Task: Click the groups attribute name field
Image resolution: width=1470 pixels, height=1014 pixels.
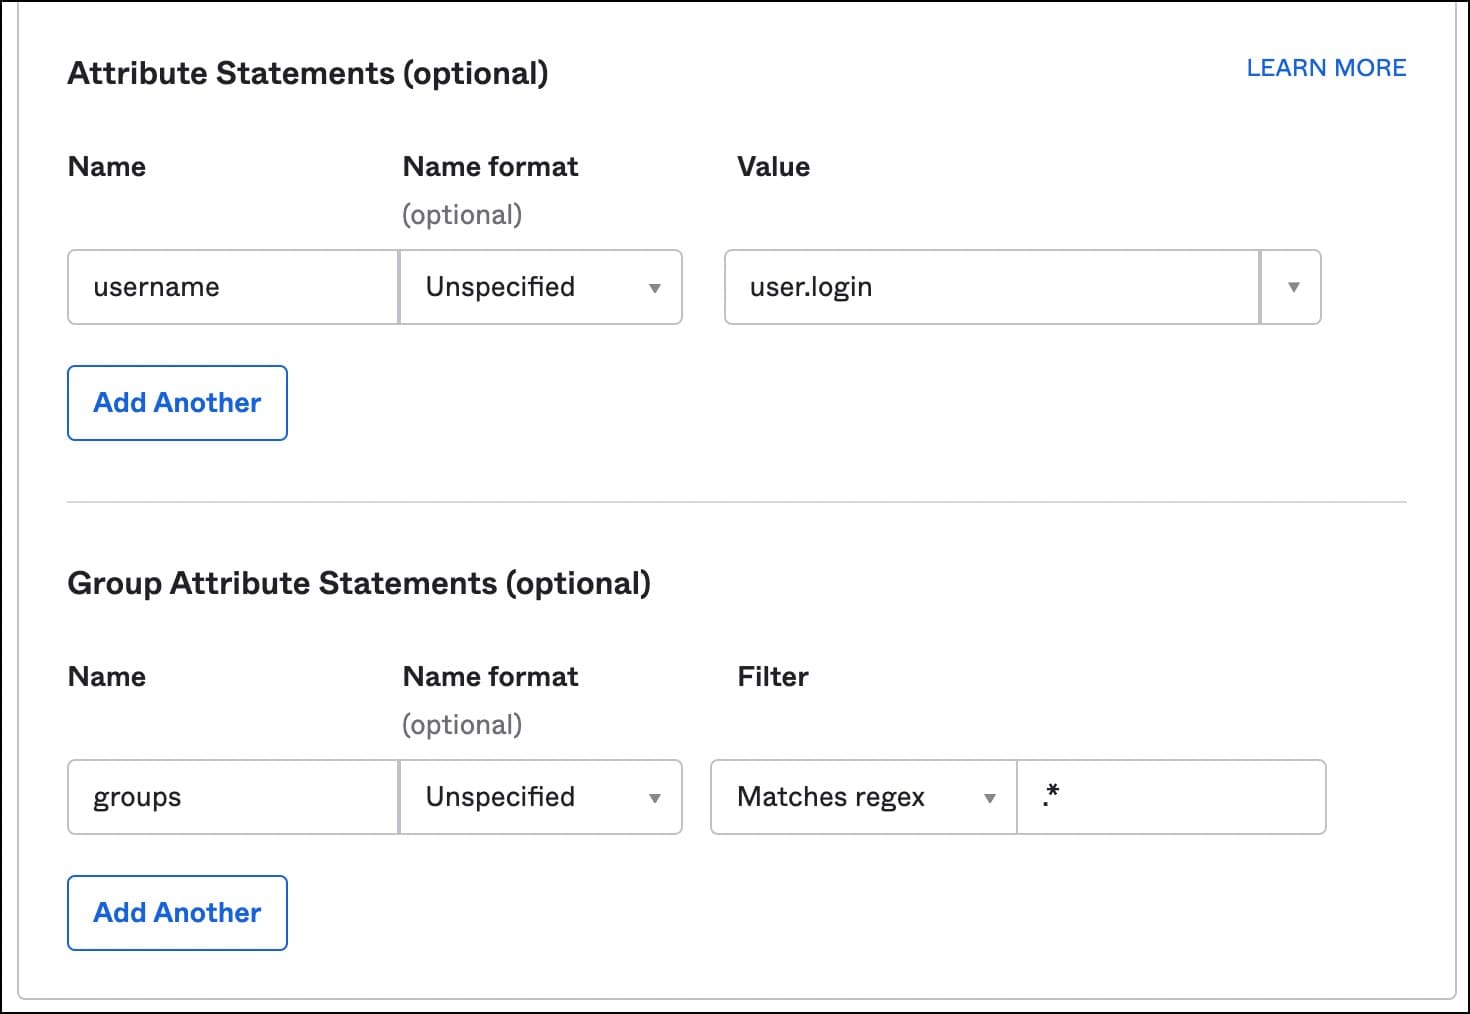Action: click(232, 797)
